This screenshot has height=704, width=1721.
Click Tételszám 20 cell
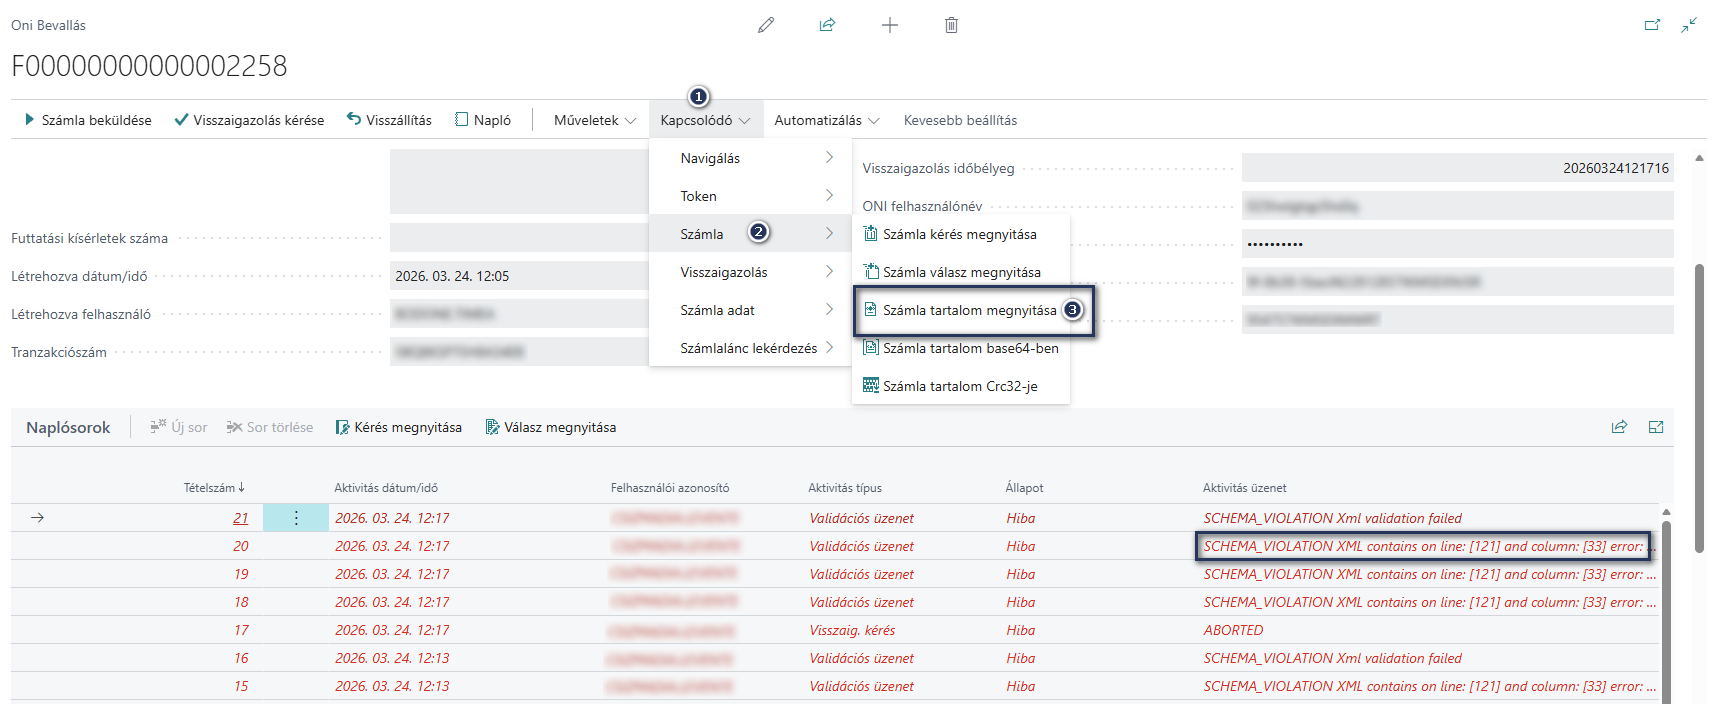tap(241, 546)
